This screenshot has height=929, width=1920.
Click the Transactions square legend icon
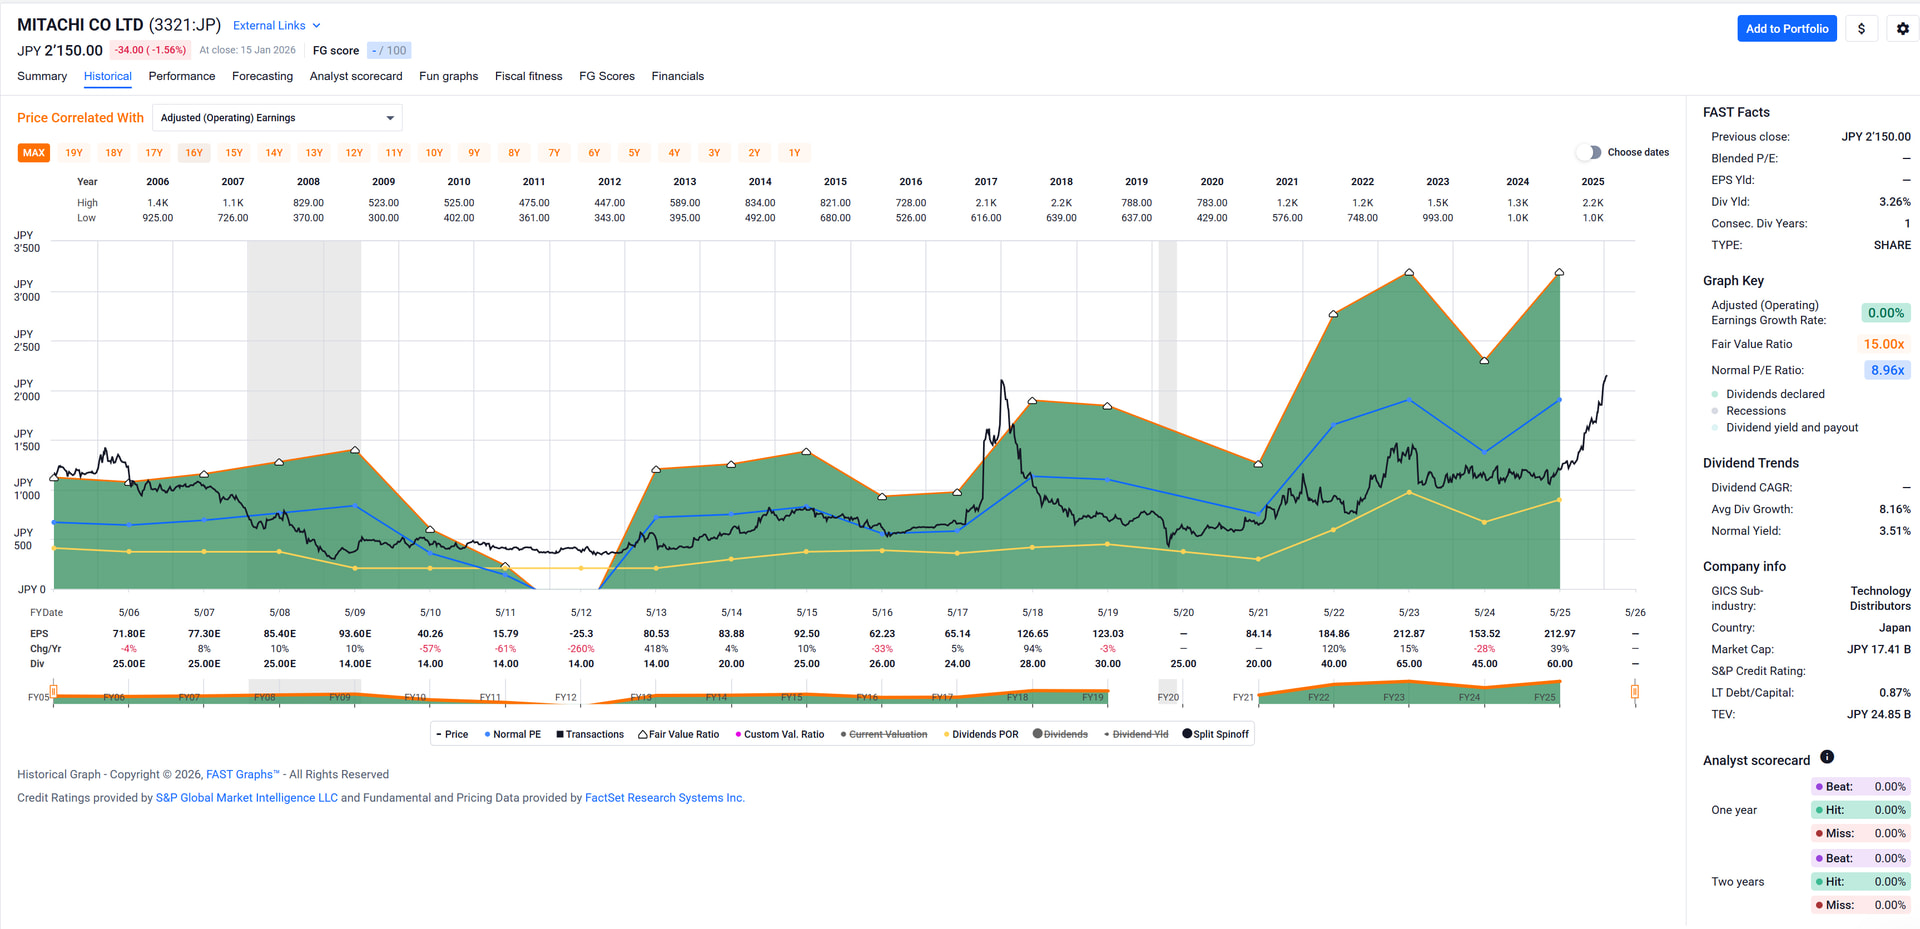coord(560,734)
